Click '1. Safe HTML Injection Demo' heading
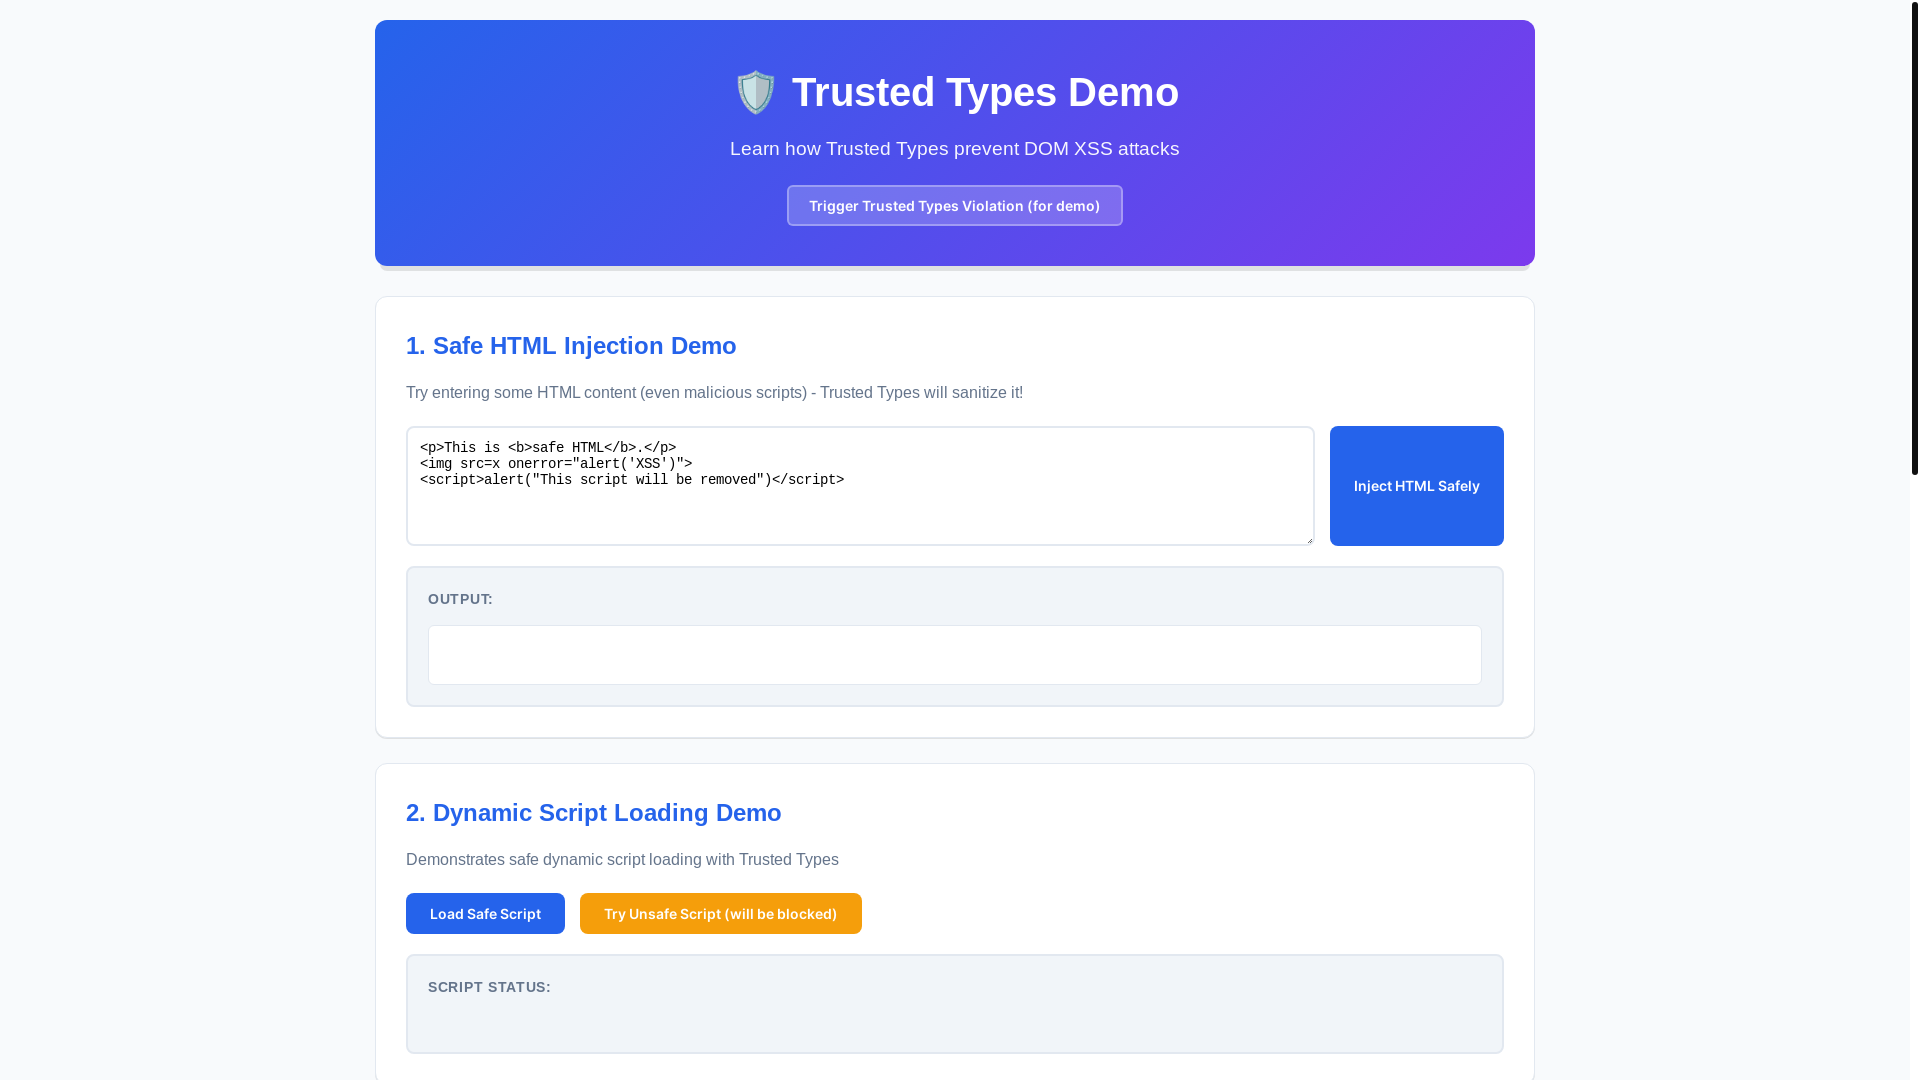The height and width of the screenshot is (1080, 1920). tap(571, 346)
